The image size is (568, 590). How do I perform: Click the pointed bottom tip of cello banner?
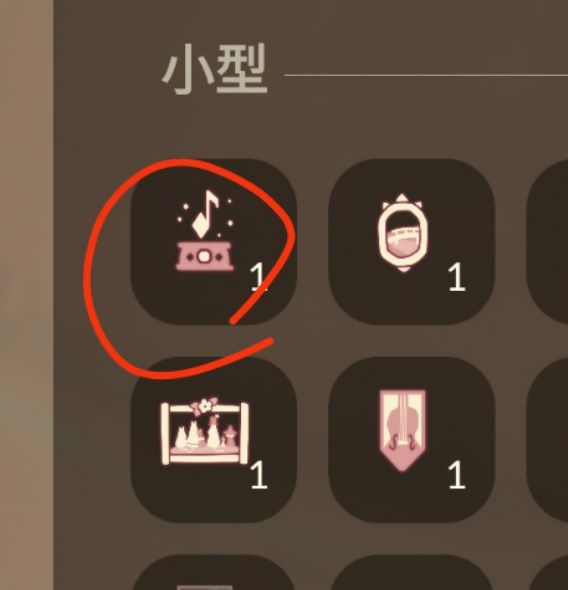tap(402, 462)
